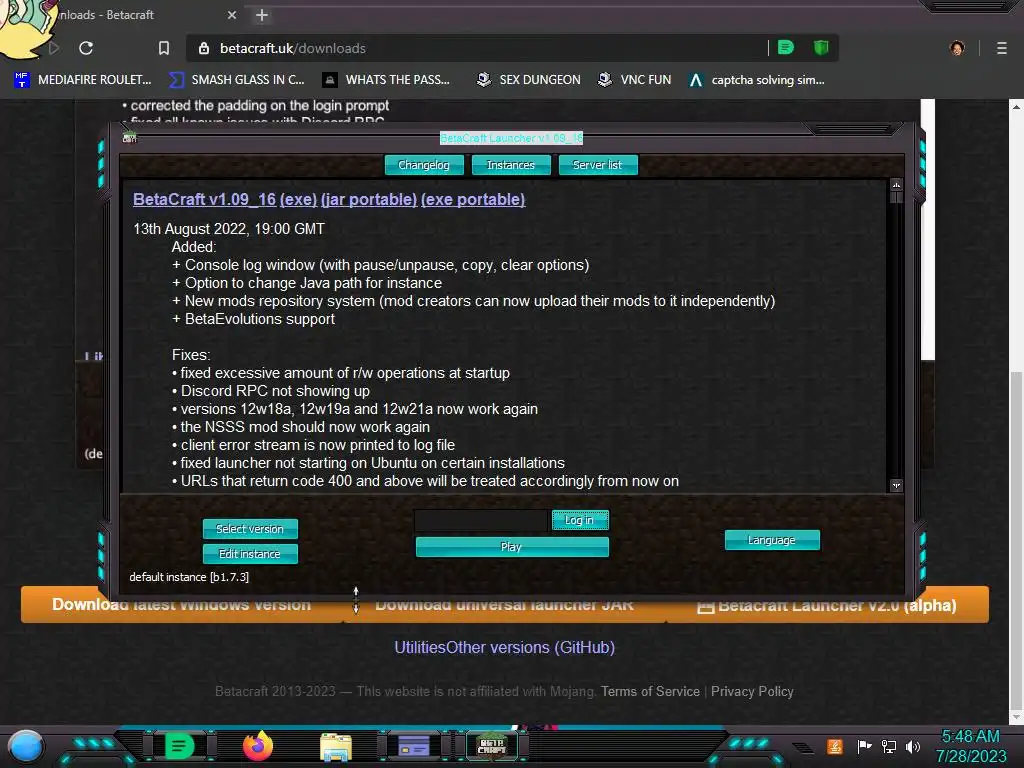The width and height of the screenshot is (1024, 768).
Task: Open the captcha solving sim... bookmark
Action: click(757, 80)
